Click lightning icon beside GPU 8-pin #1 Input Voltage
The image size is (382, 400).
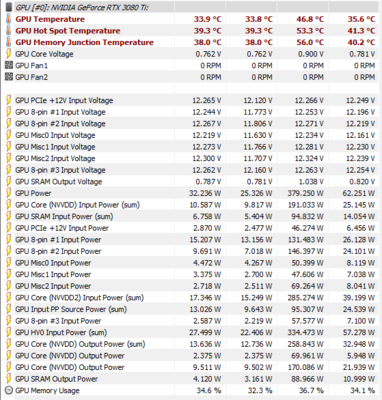(9, 112)
